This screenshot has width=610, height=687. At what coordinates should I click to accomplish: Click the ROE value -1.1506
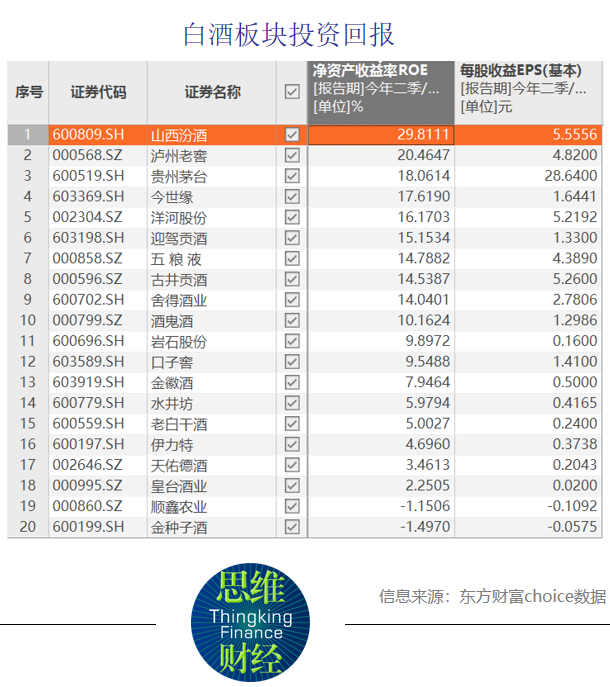[425, 506]
